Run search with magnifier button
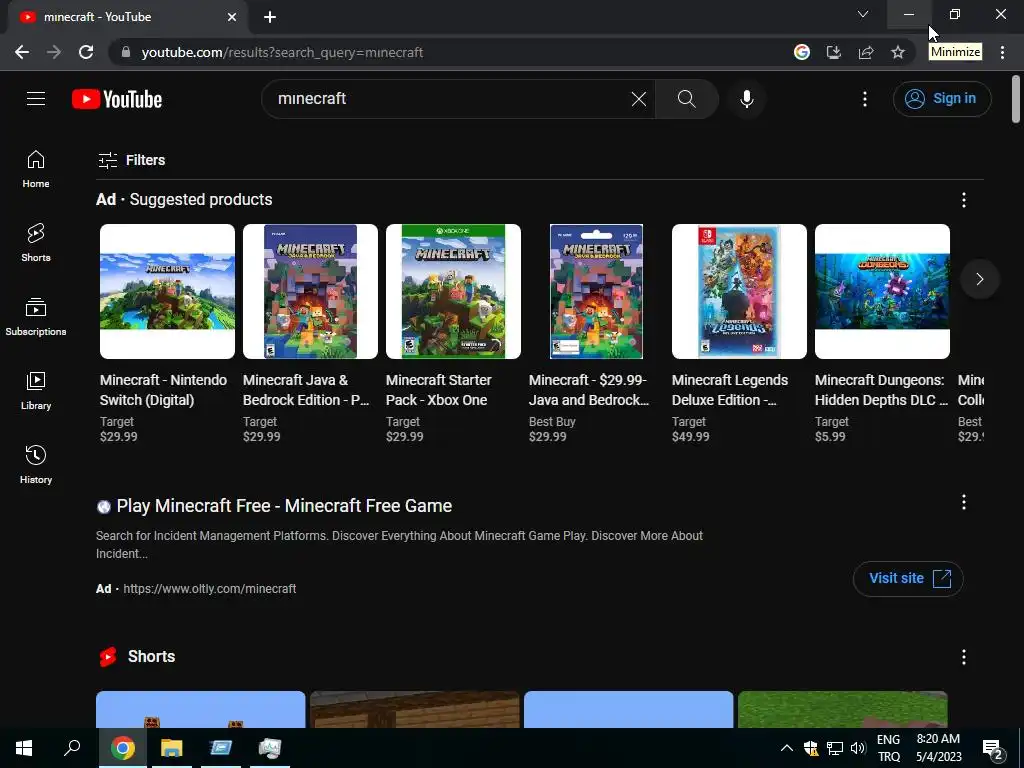The width and height of the screenshot is (1024, 768). pyautogui.click(x=686, y=99)
